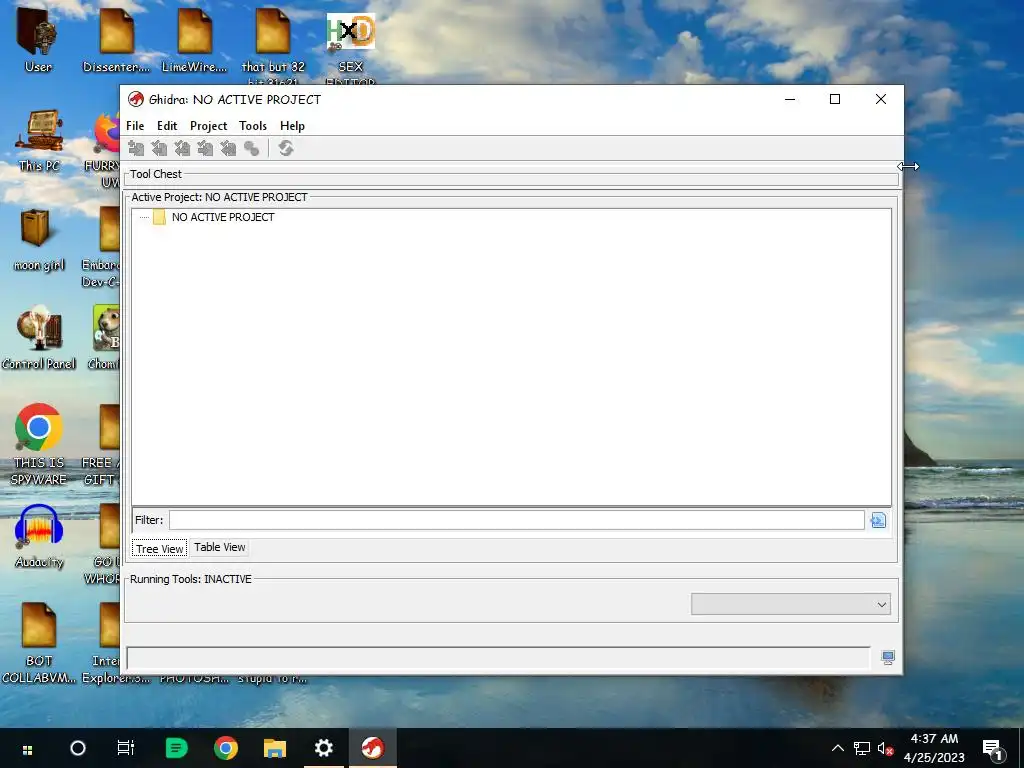Click the status bar message area

click(x=498, y=658)
